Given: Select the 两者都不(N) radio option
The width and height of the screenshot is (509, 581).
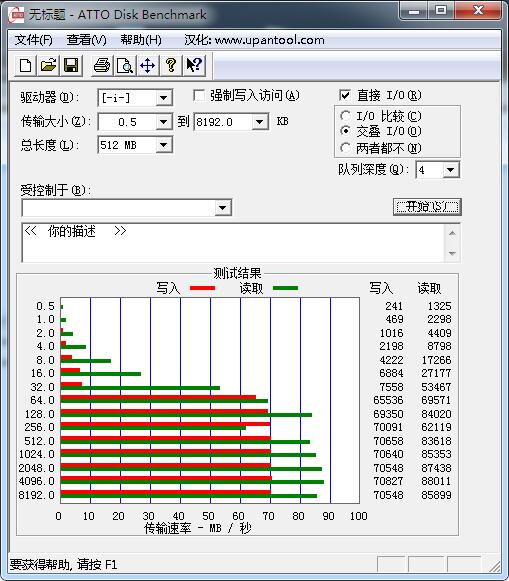Looking at the screenshot, I should [345, 148].
